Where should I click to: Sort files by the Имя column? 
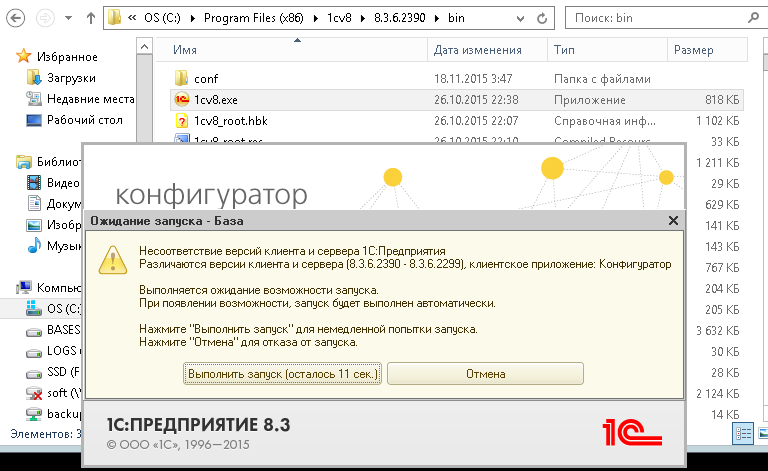pos(185,50)
